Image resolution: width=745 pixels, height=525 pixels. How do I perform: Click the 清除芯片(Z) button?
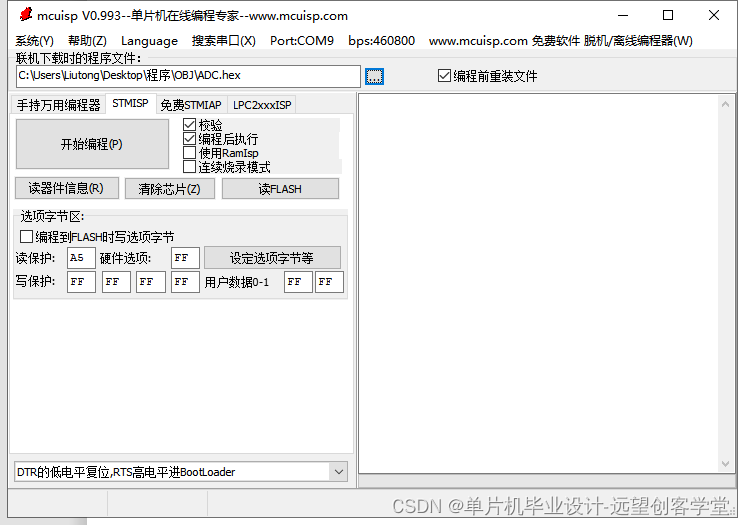pos(170,189)
